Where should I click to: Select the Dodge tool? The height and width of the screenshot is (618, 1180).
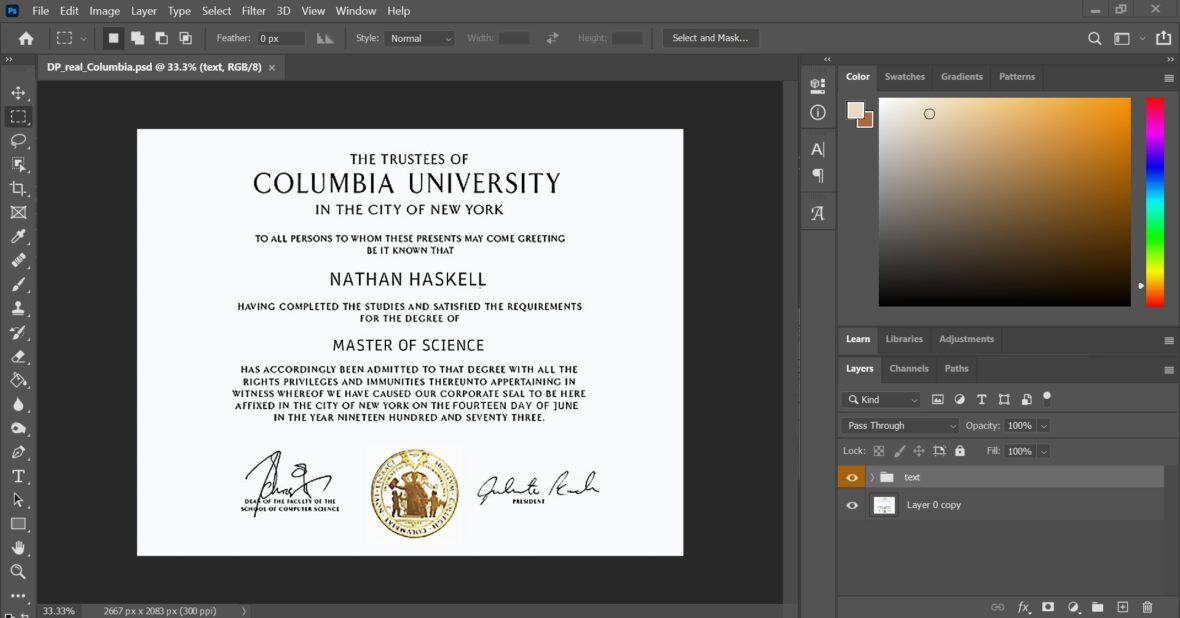pos(18,428)
